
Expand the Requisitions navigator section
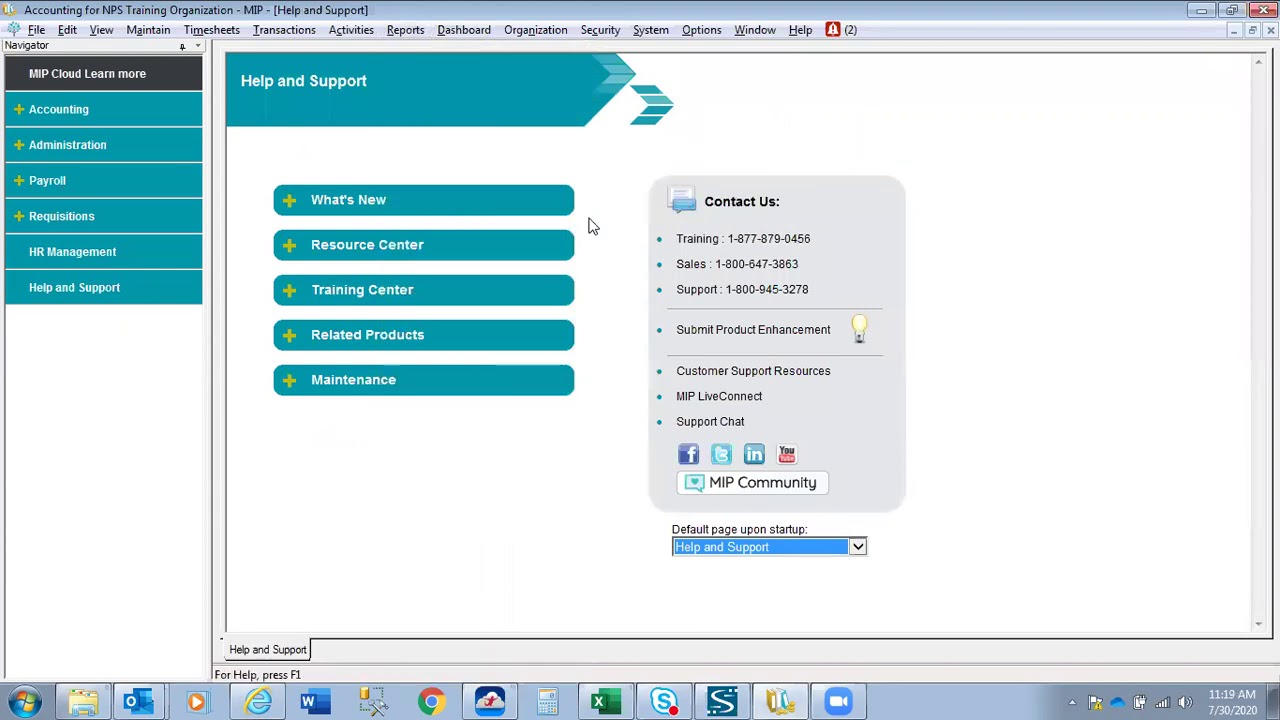coord(104,216)
